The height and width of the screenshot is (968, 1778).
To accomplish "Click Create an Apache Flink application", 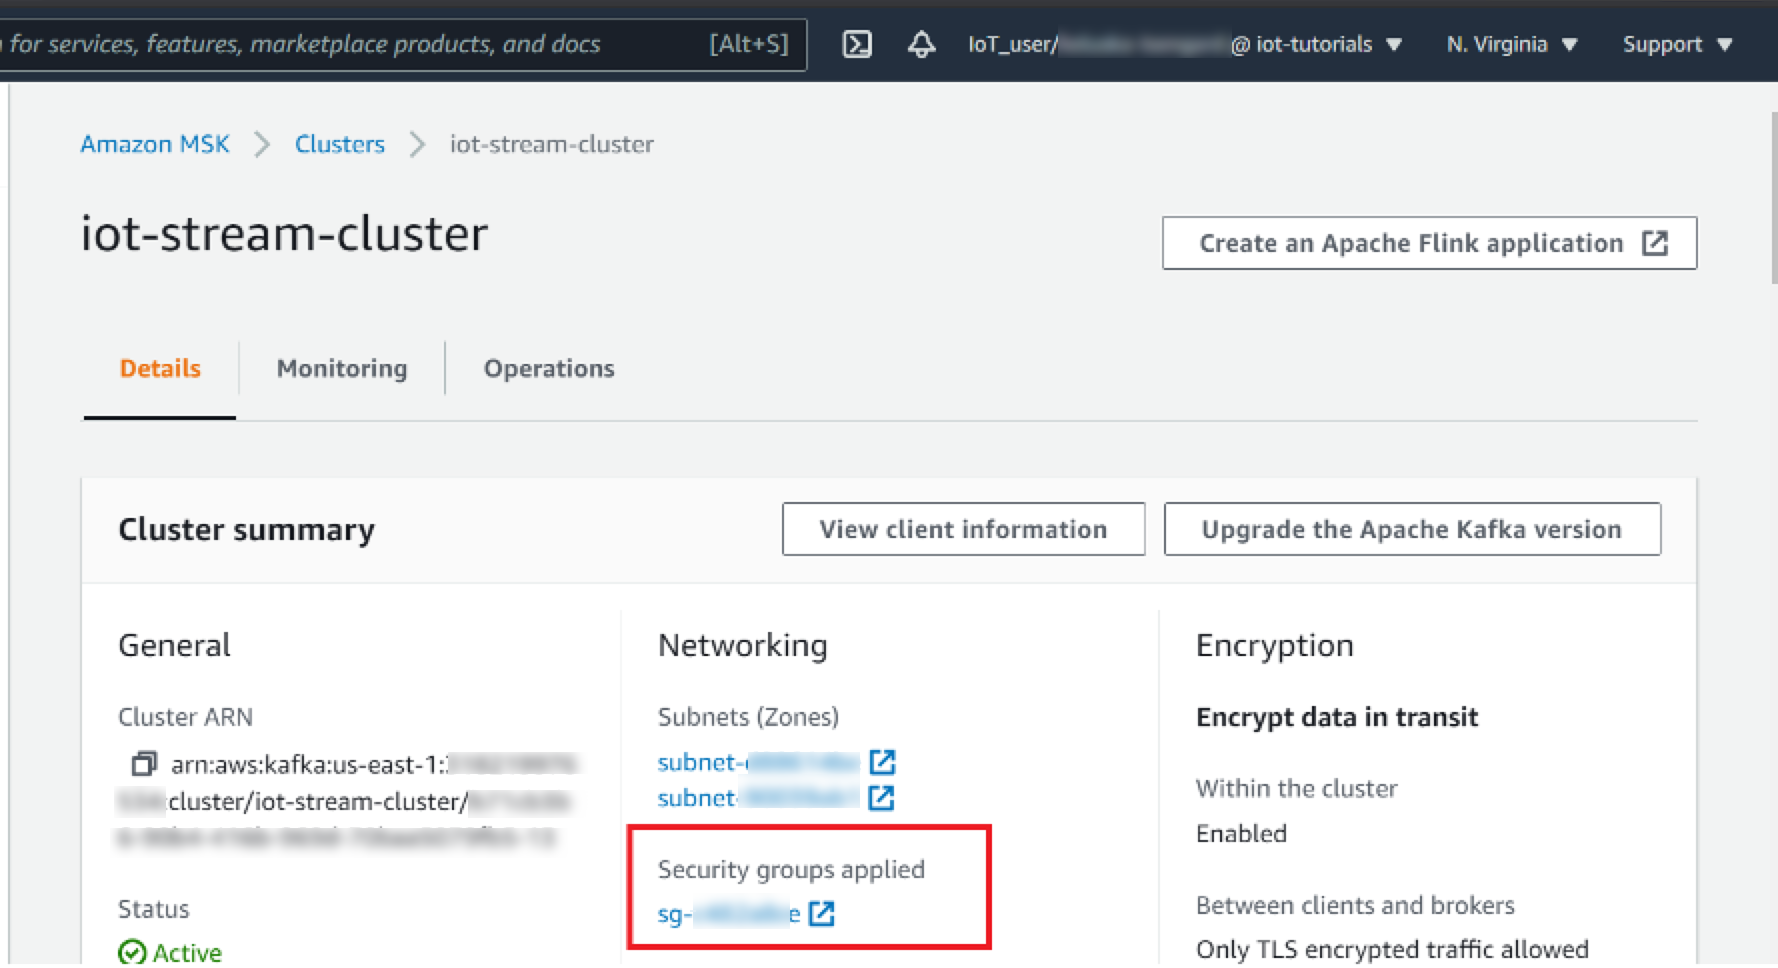I will click(x=1429, y=243).
